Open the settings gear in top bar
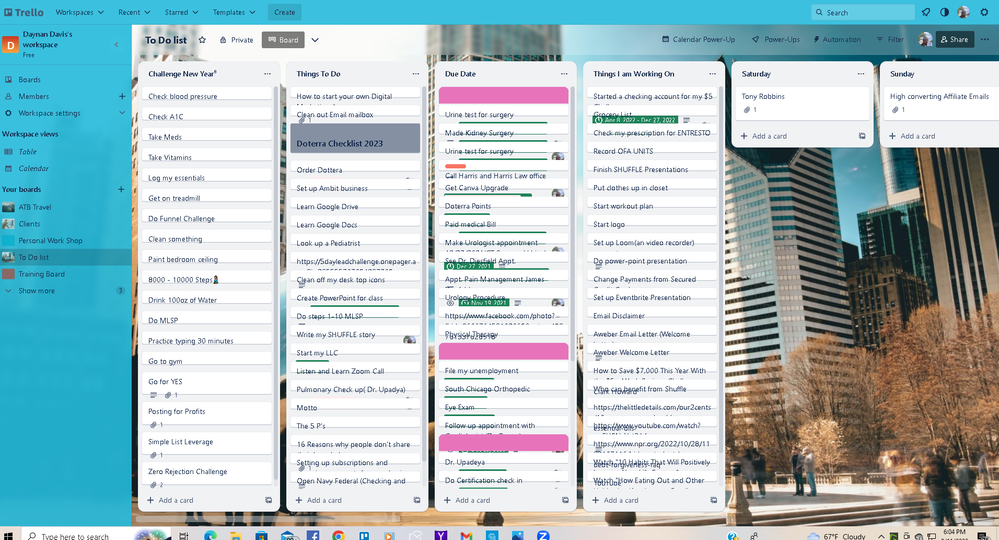The width and height of the screenshot is (999, 540). tap(984, 12)
